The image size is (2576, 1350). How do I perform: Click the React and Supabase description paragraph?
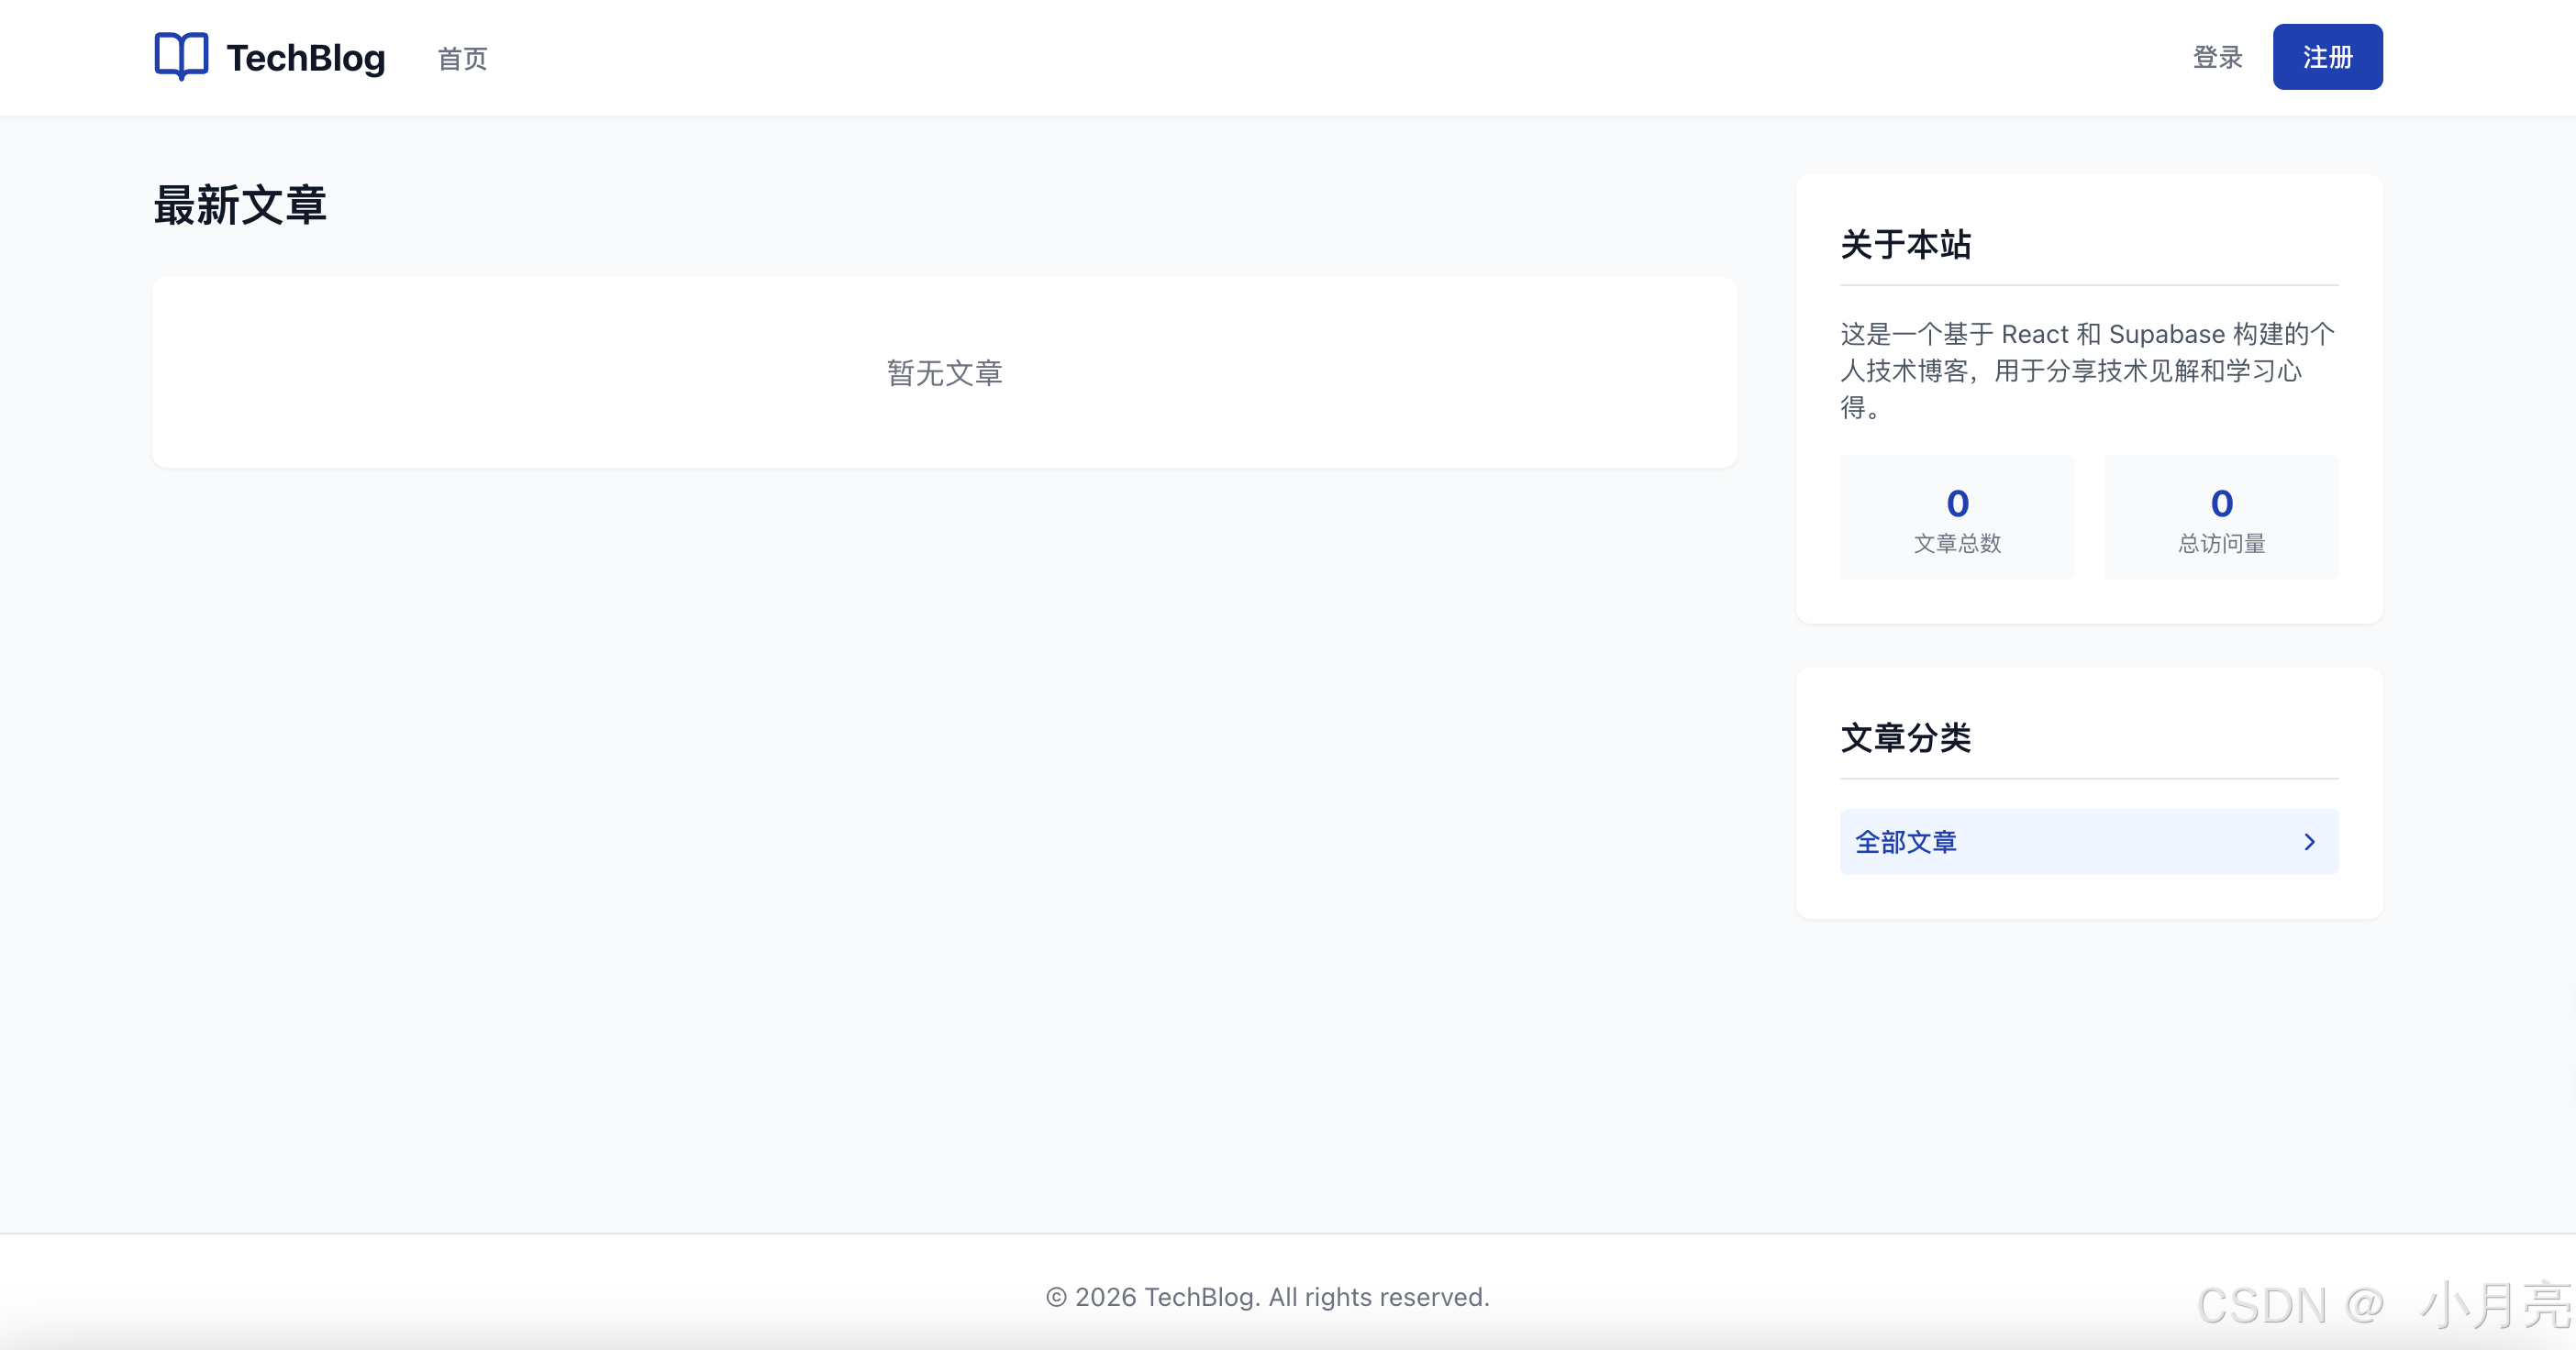pos(2087,370)
